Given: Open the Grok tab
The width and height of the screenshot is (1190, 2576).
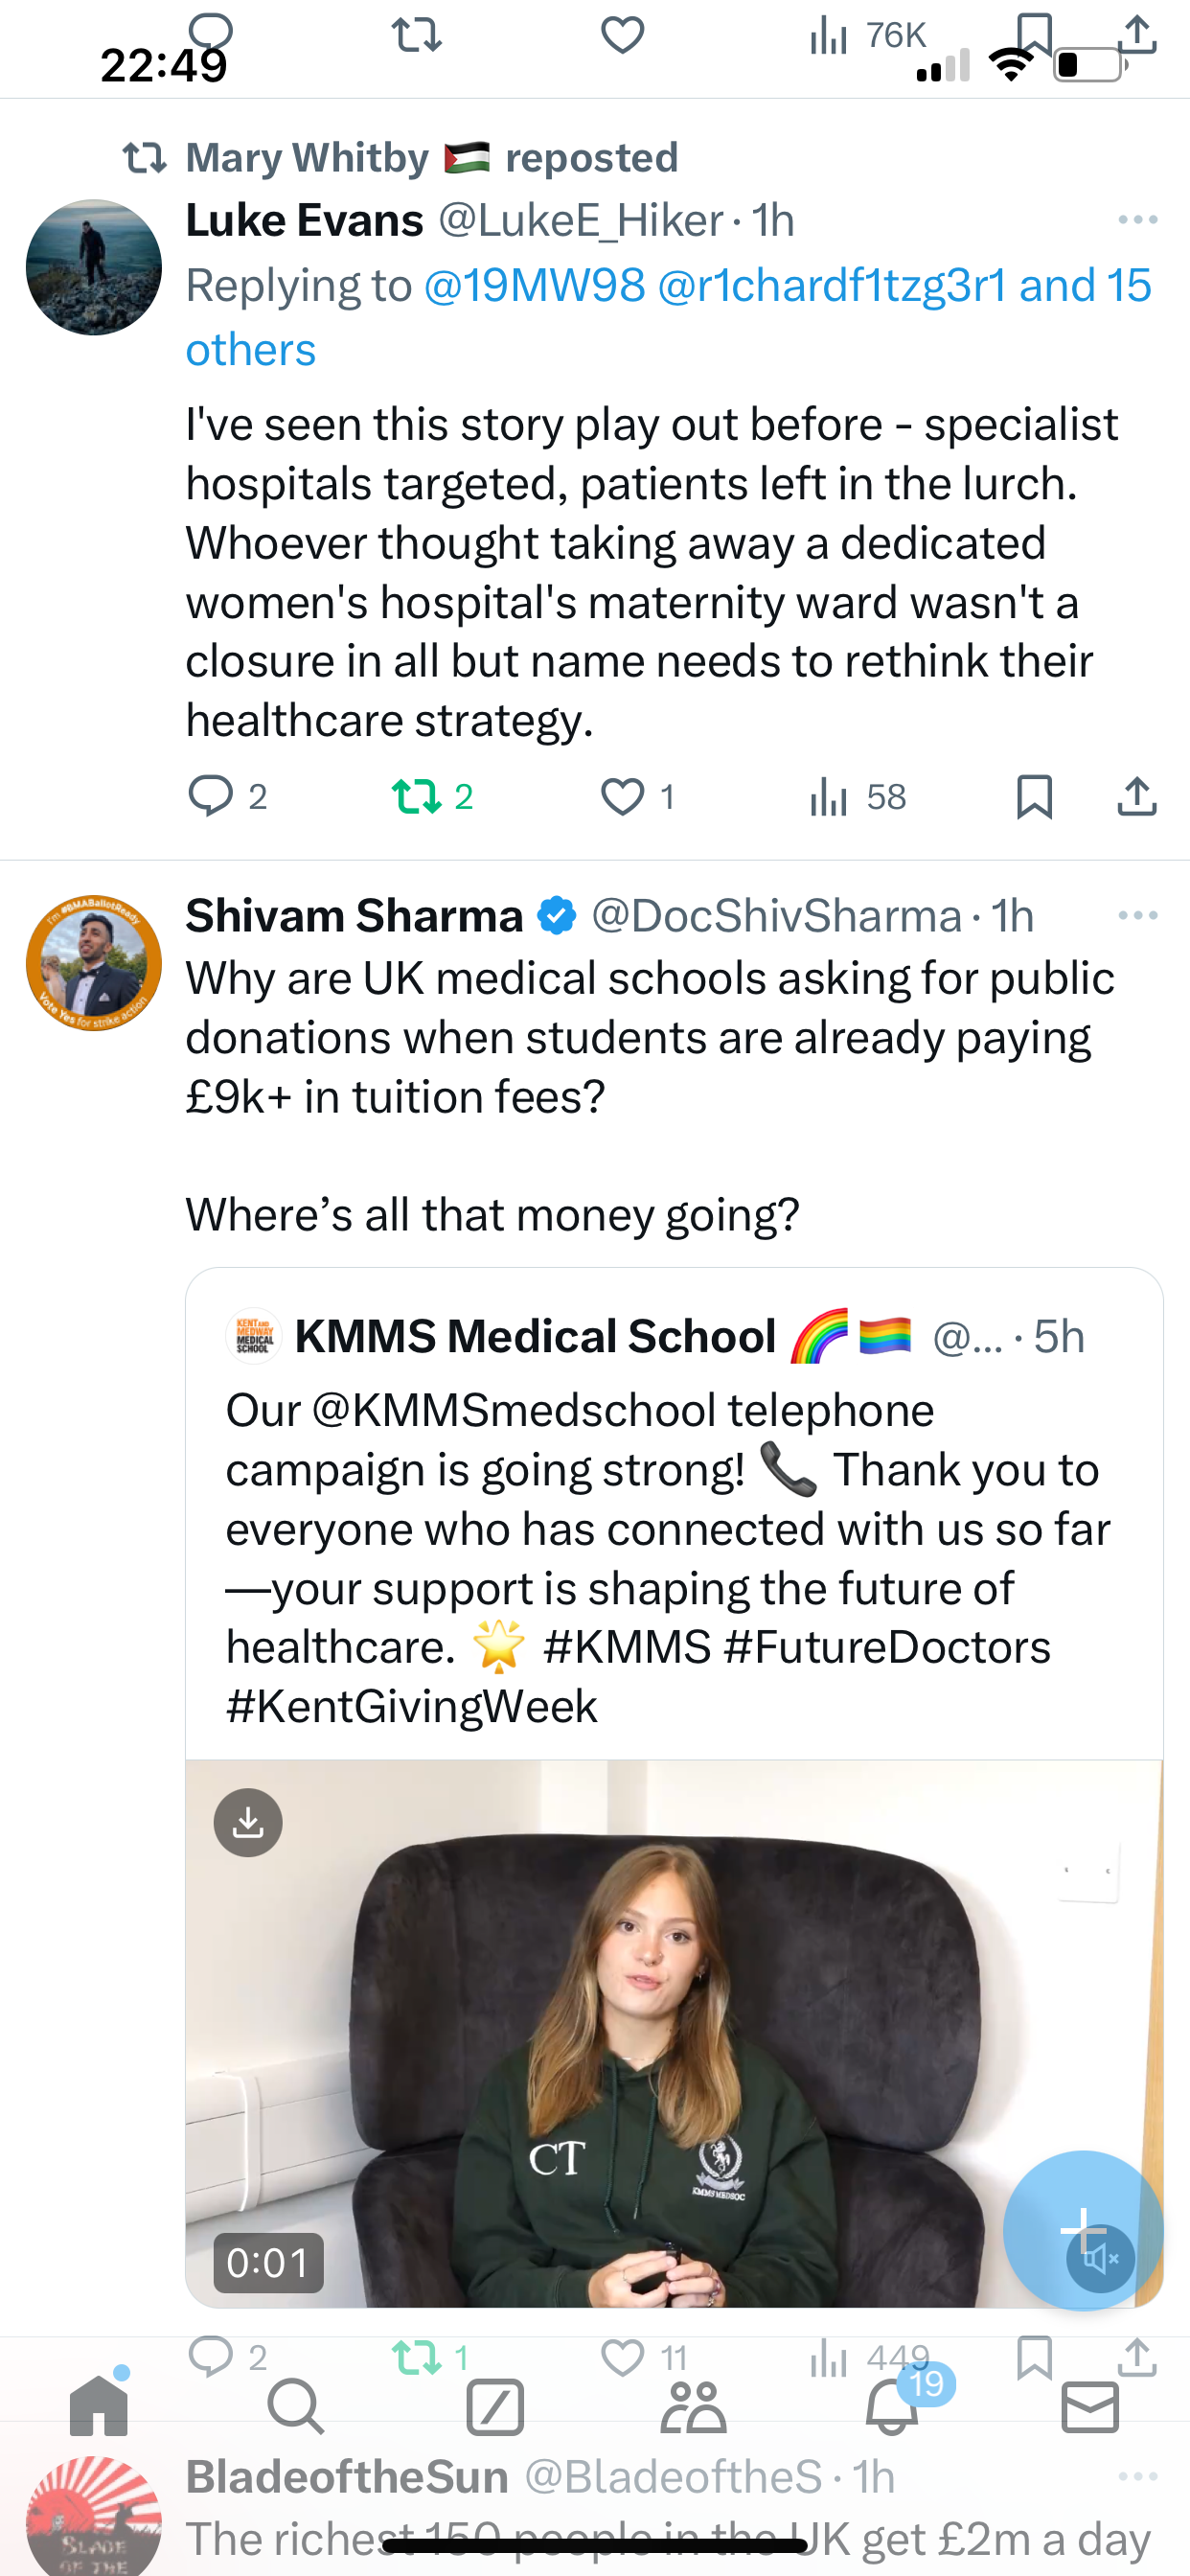Looking at the screenshot, I should tap(495, 2406).
